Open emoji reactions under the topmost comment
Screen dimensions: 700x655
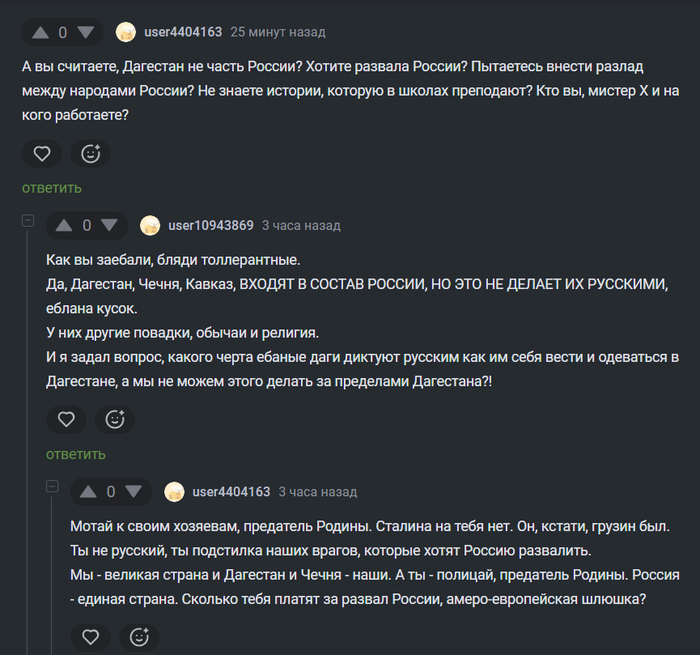(91, 154)
